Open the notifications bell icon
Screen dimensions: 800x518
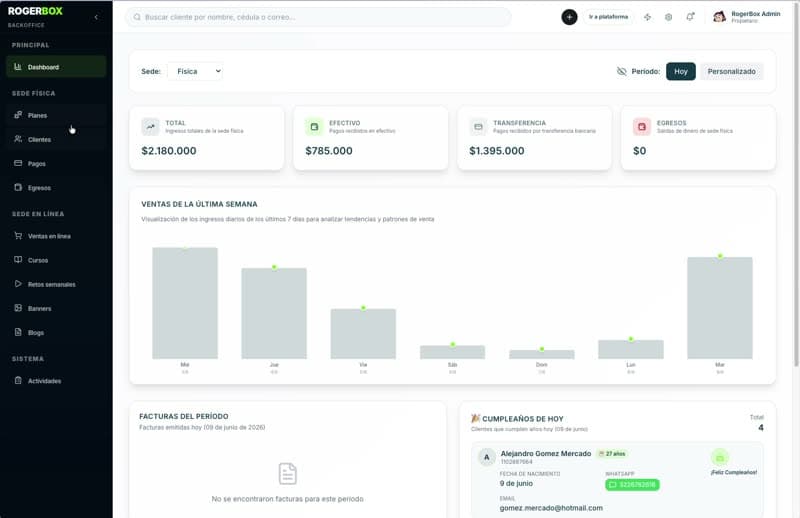click(x=690, y=17)
